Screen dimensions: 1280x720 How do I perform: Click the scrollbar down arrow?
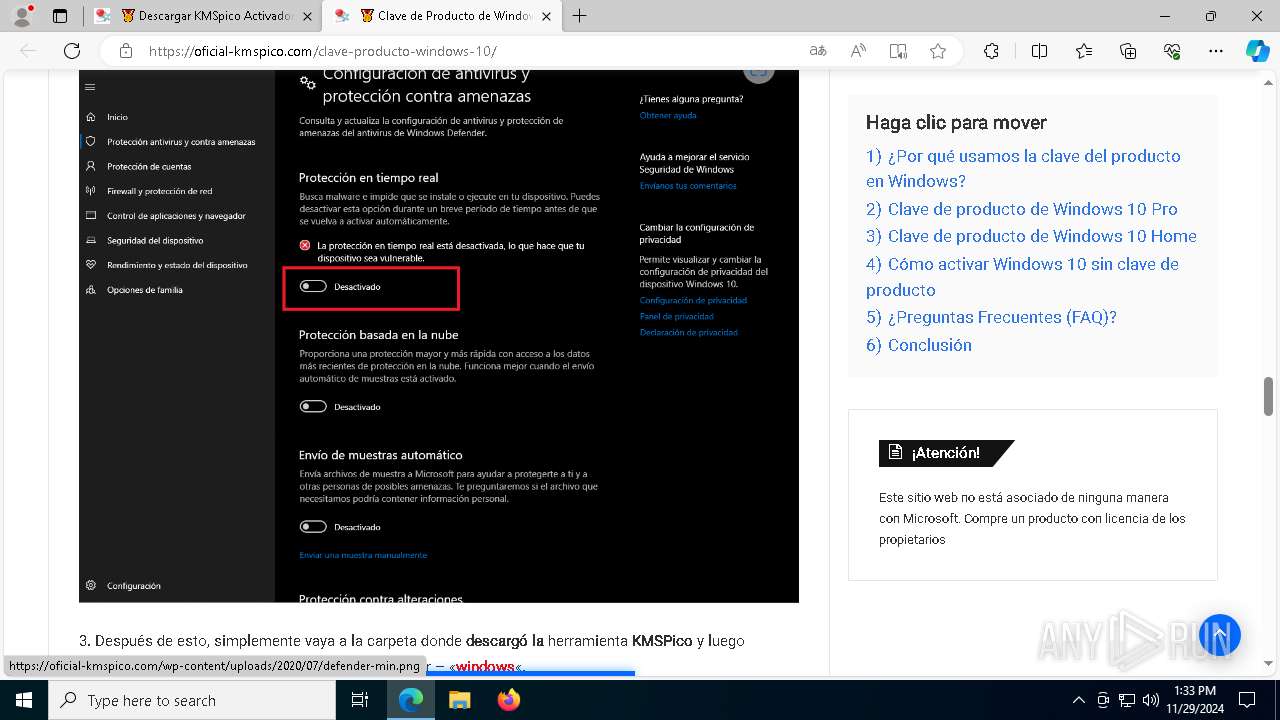[1268, 663]
